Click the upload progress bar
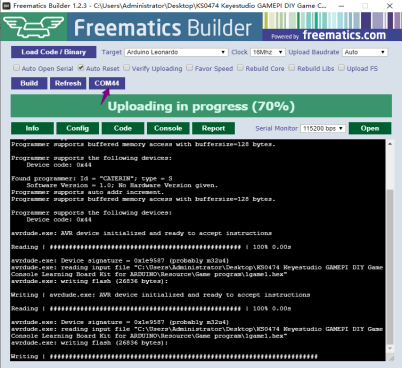The image size is (402, 369). pos(201,106)
